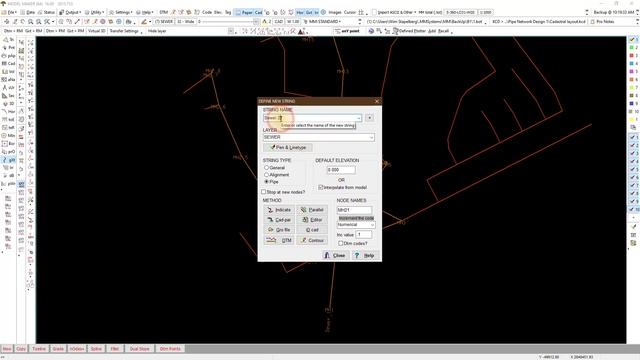
Task: Click Help in the Define New String dialog
Action: pos(365,256)
